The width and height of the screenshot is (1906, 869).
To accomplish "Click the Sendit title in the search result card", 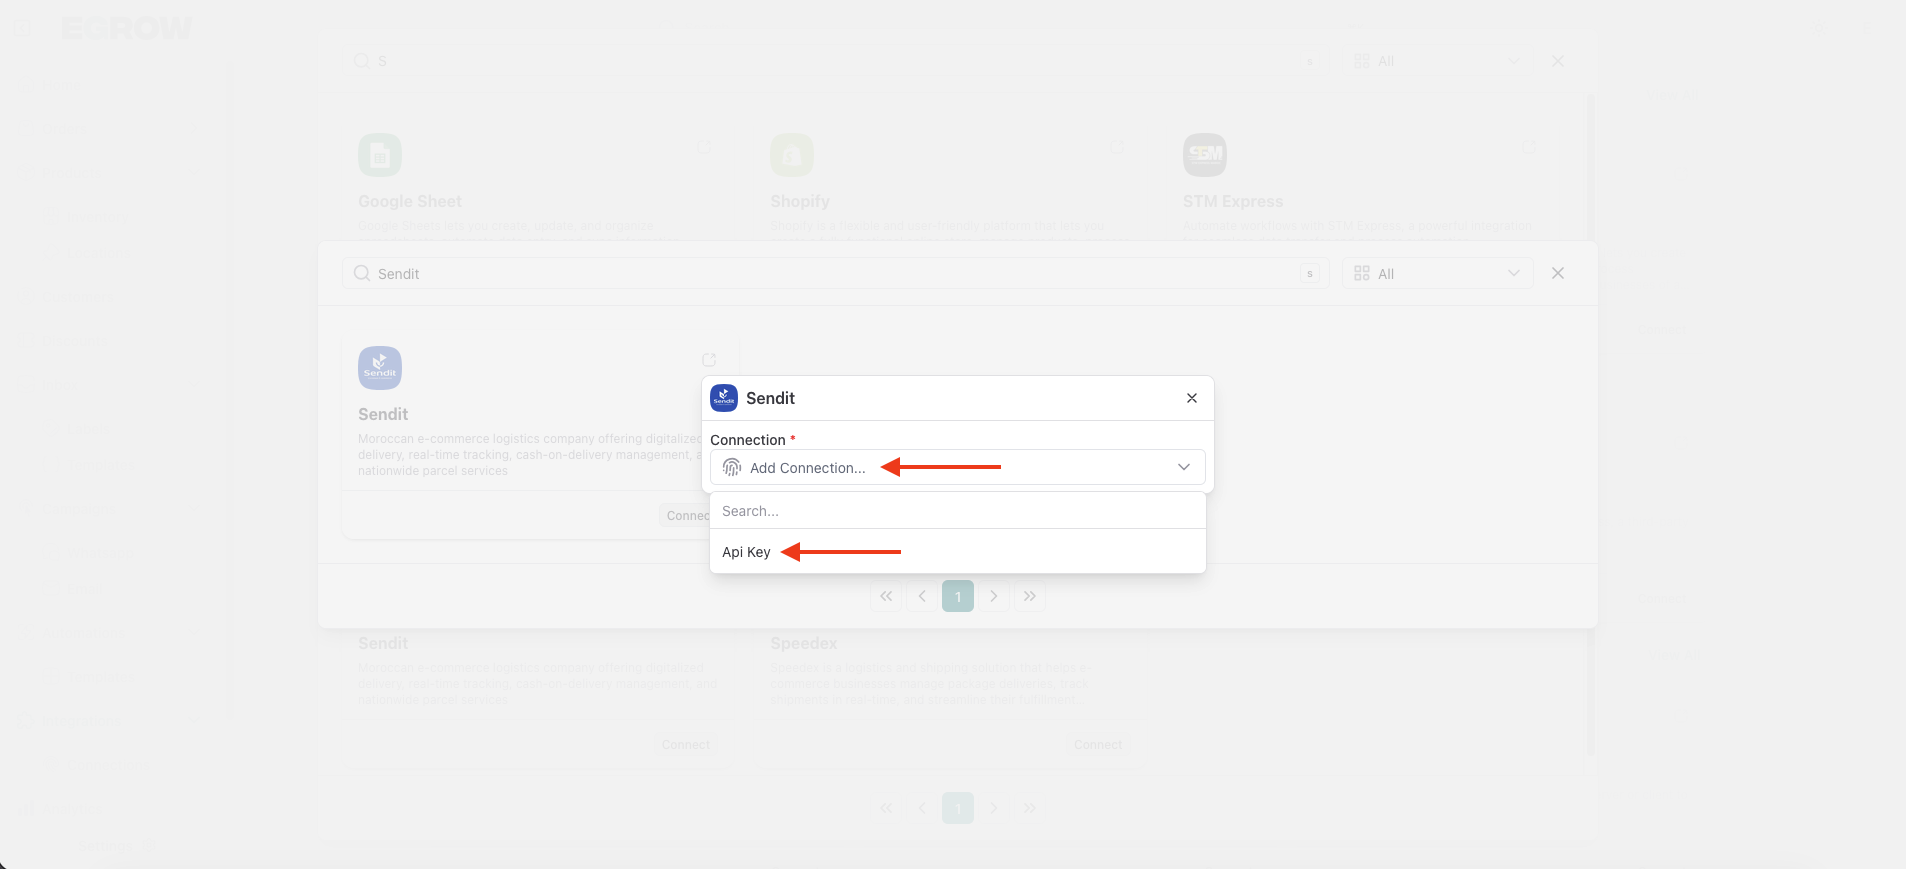I will (383, 414).
